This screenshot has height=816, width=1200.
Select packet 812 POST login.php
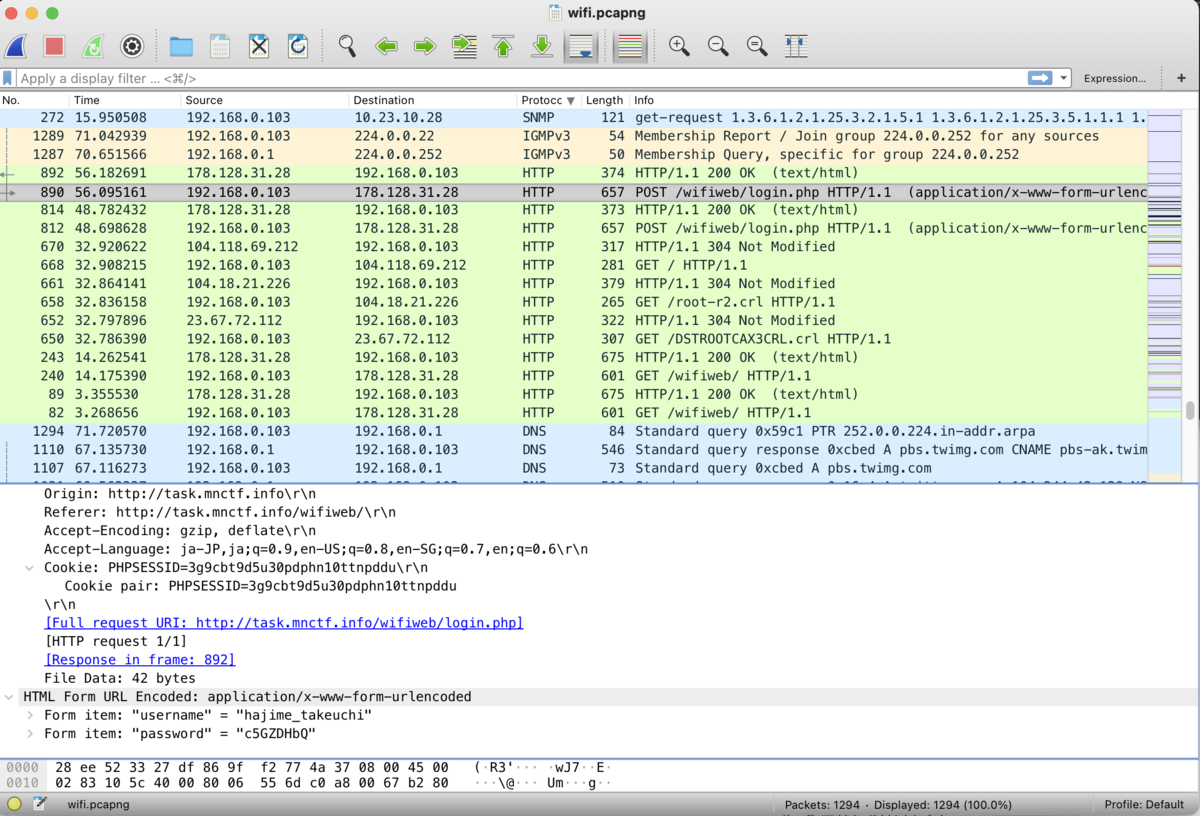pyautogui.click(x=574, y=228)
